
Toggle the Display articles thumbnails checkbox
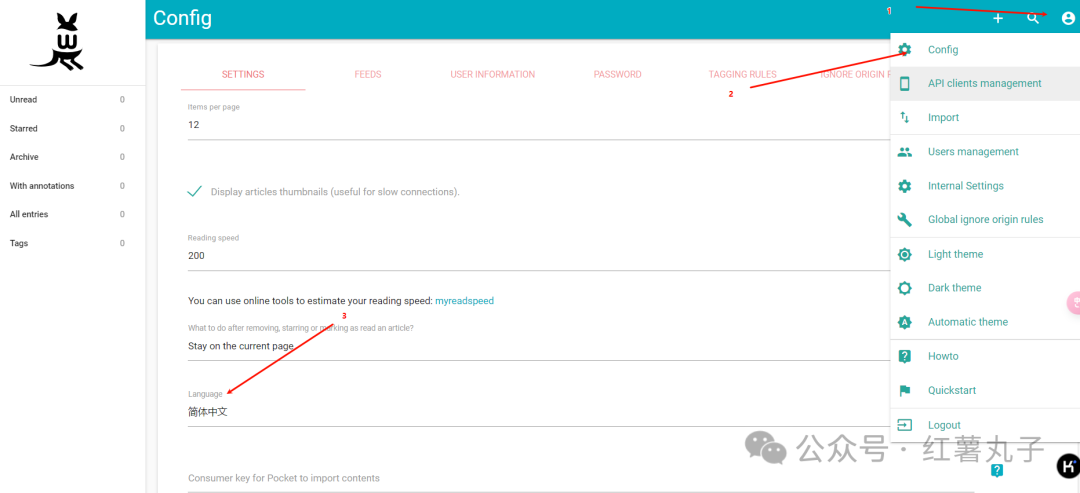195,192
